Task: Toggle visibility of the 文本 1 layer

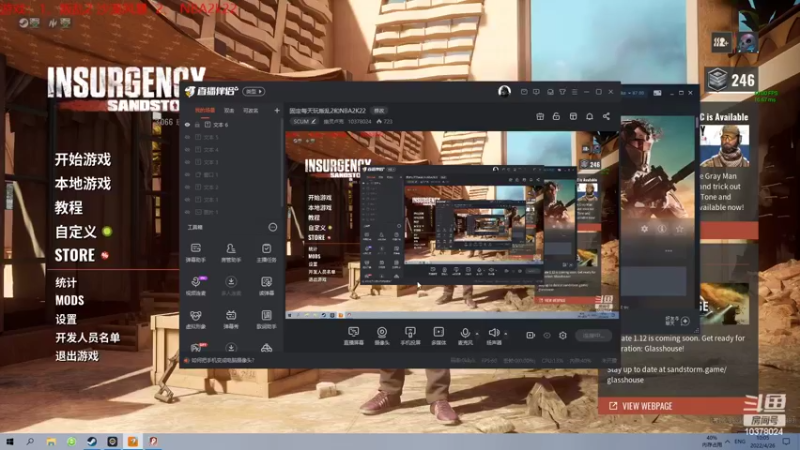Action: click(187, 199)
